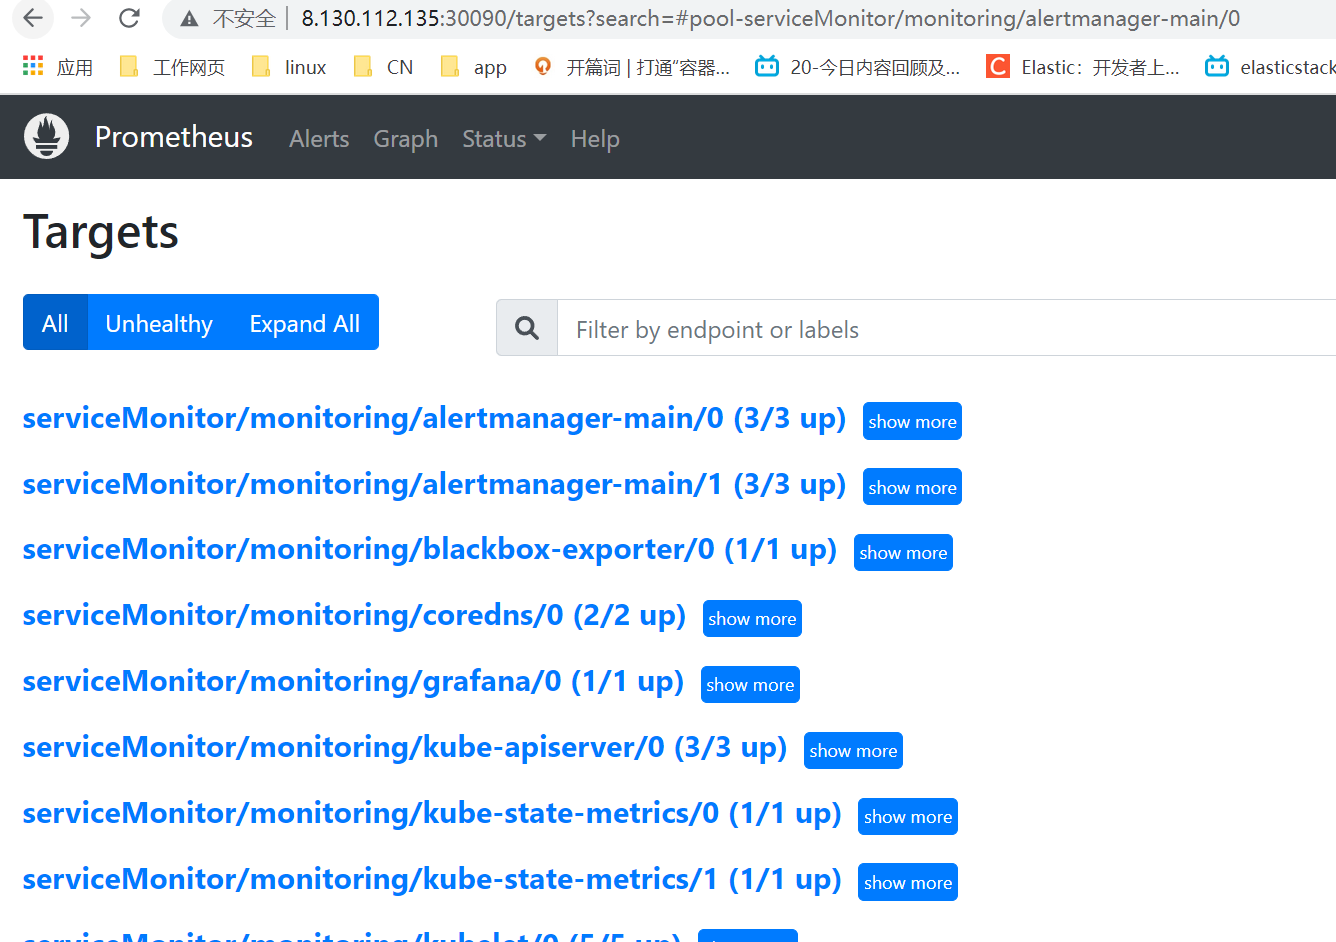Select the All targets filter
Viewport: 1336px width, 942px height.
[x=55, y=322]
